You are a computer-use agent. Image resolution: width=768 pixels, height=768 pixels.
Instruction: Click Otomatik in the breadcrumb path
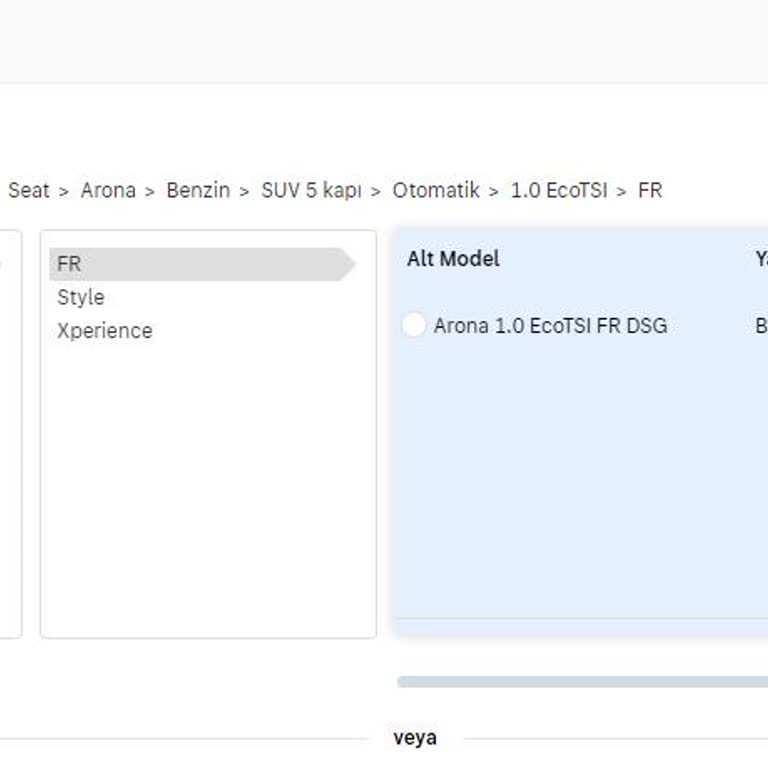436,190
